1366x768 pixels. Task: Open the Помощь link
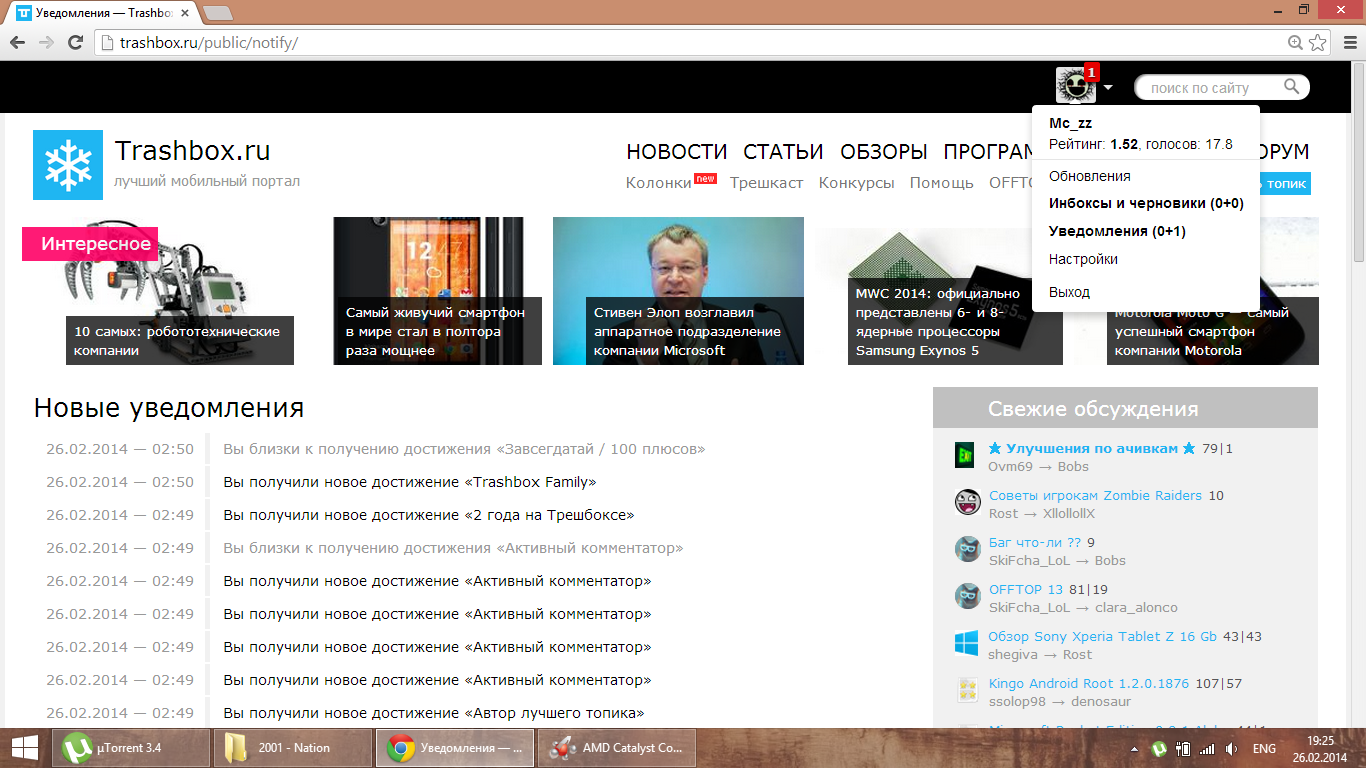click(941, 183)
